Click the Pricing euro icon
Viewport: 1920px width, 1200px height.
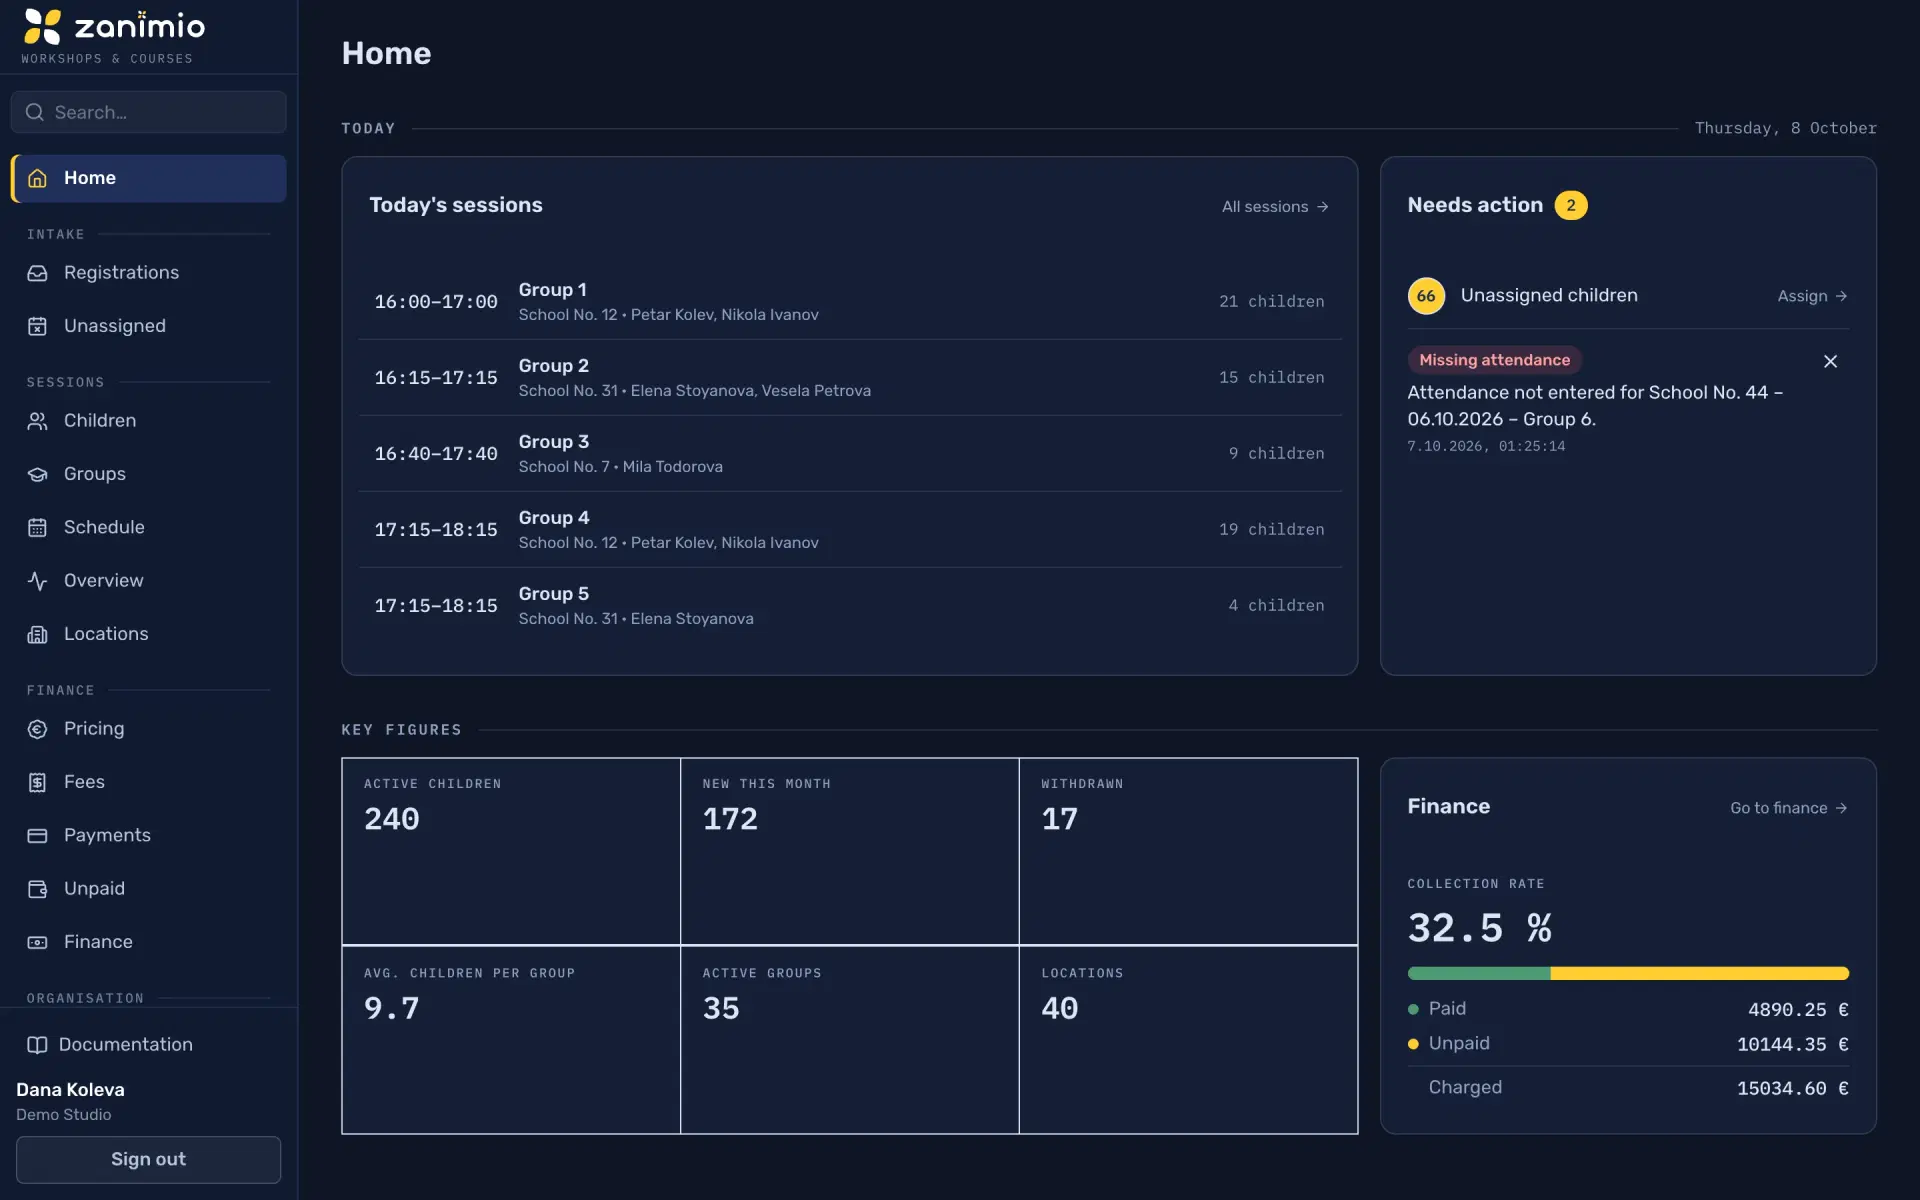[x=37, y=729]
